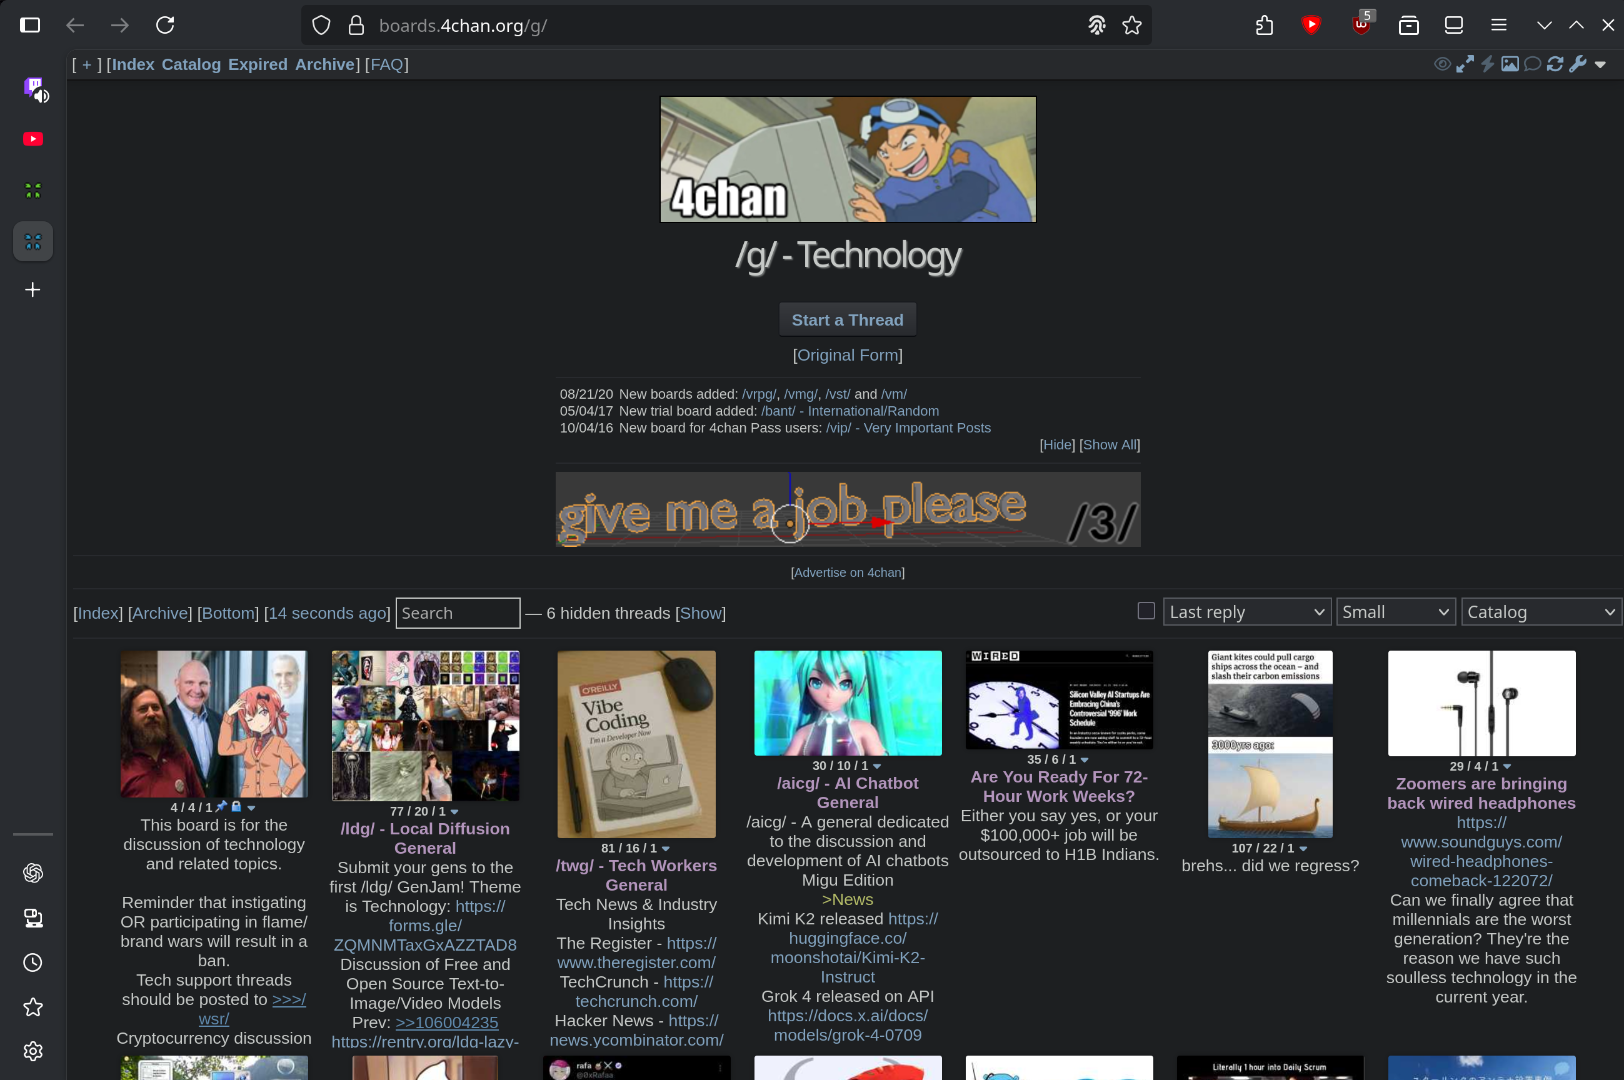Expand menu arrow on /aicg/ thread stats
Image resolution: width=1624 pixels, height=1080 pixels.
click(x=877, y=766)
